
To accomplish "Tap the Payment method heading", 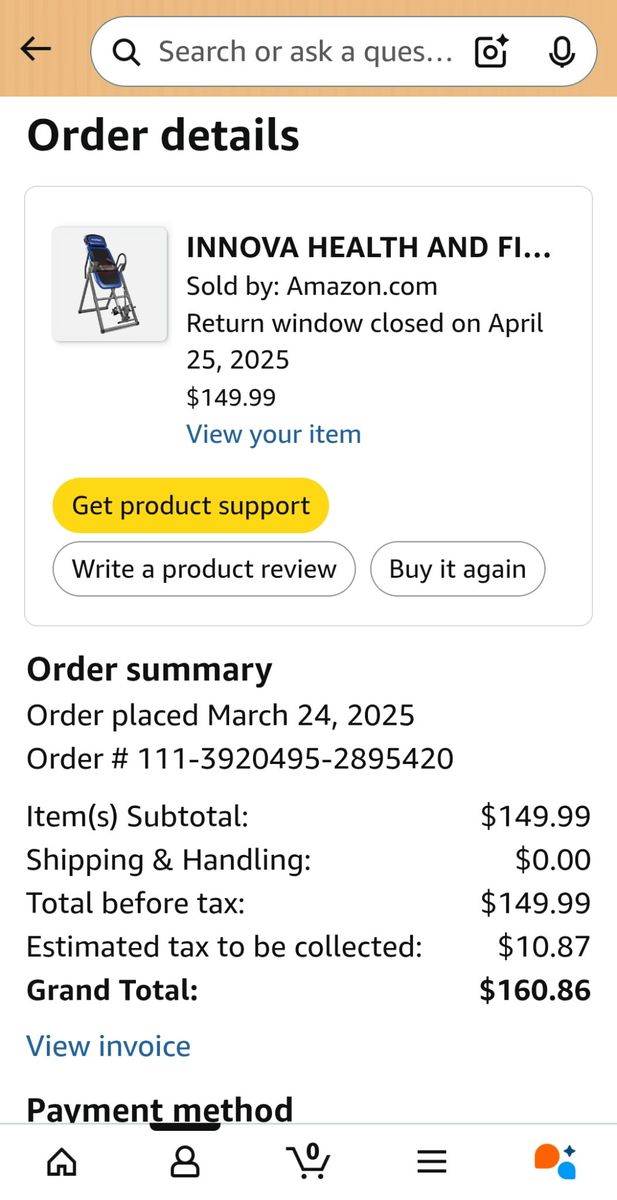I will (x=160, y=1109).
